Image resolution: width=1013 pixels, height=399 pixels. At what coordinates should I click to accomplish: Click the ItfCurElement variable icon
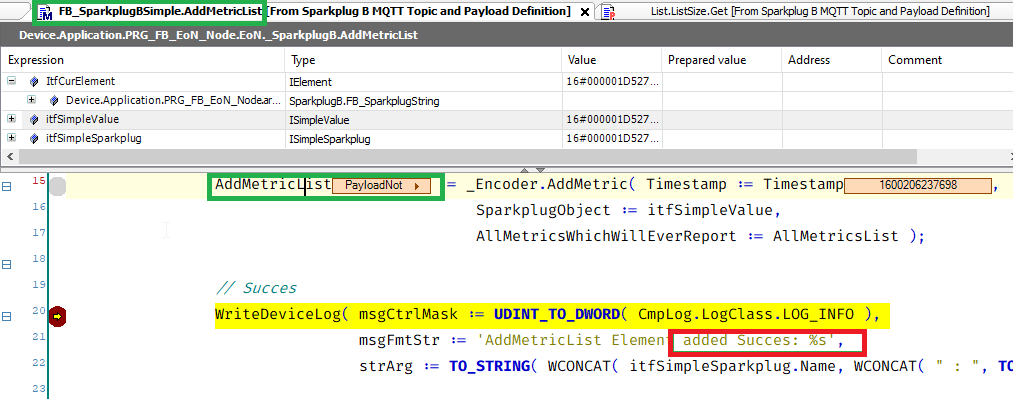click(34, 82)
